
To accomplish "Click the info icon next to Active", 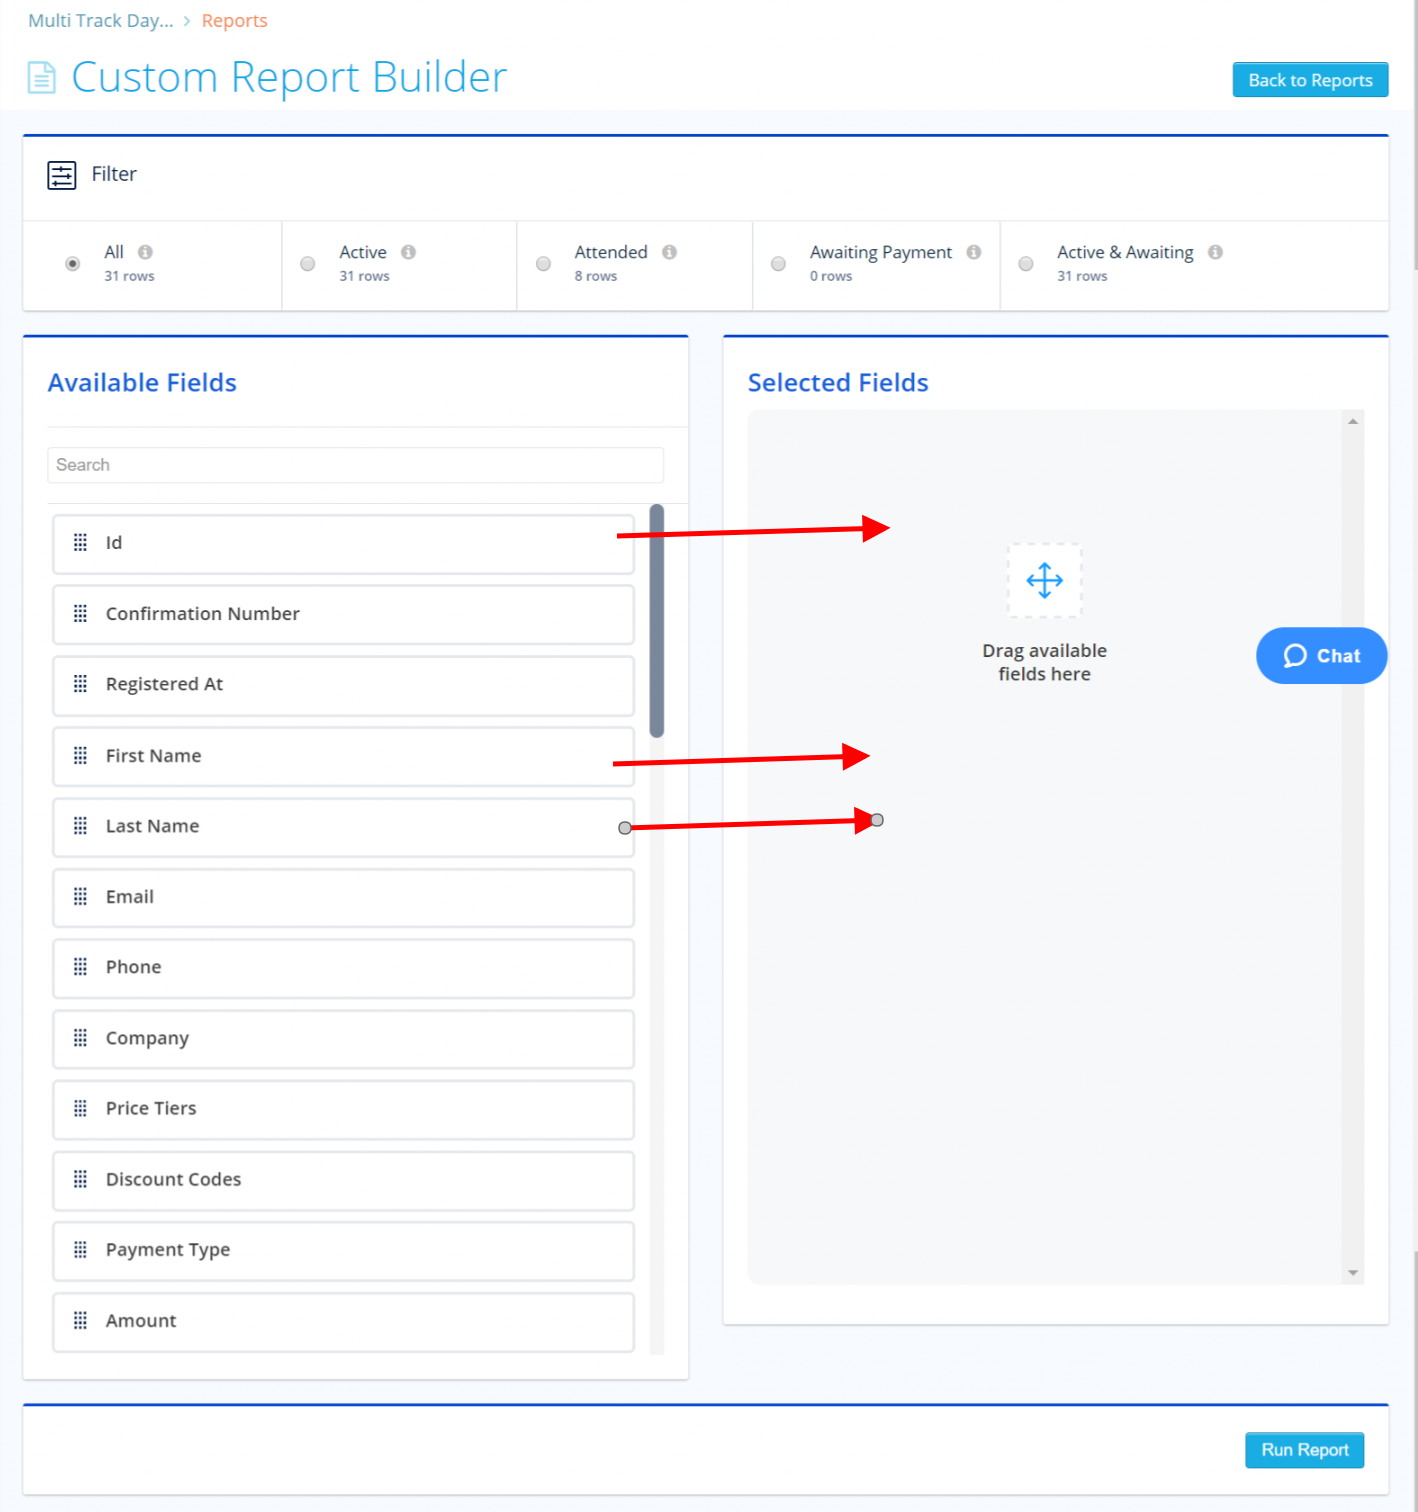I will (x=409, y=252).
